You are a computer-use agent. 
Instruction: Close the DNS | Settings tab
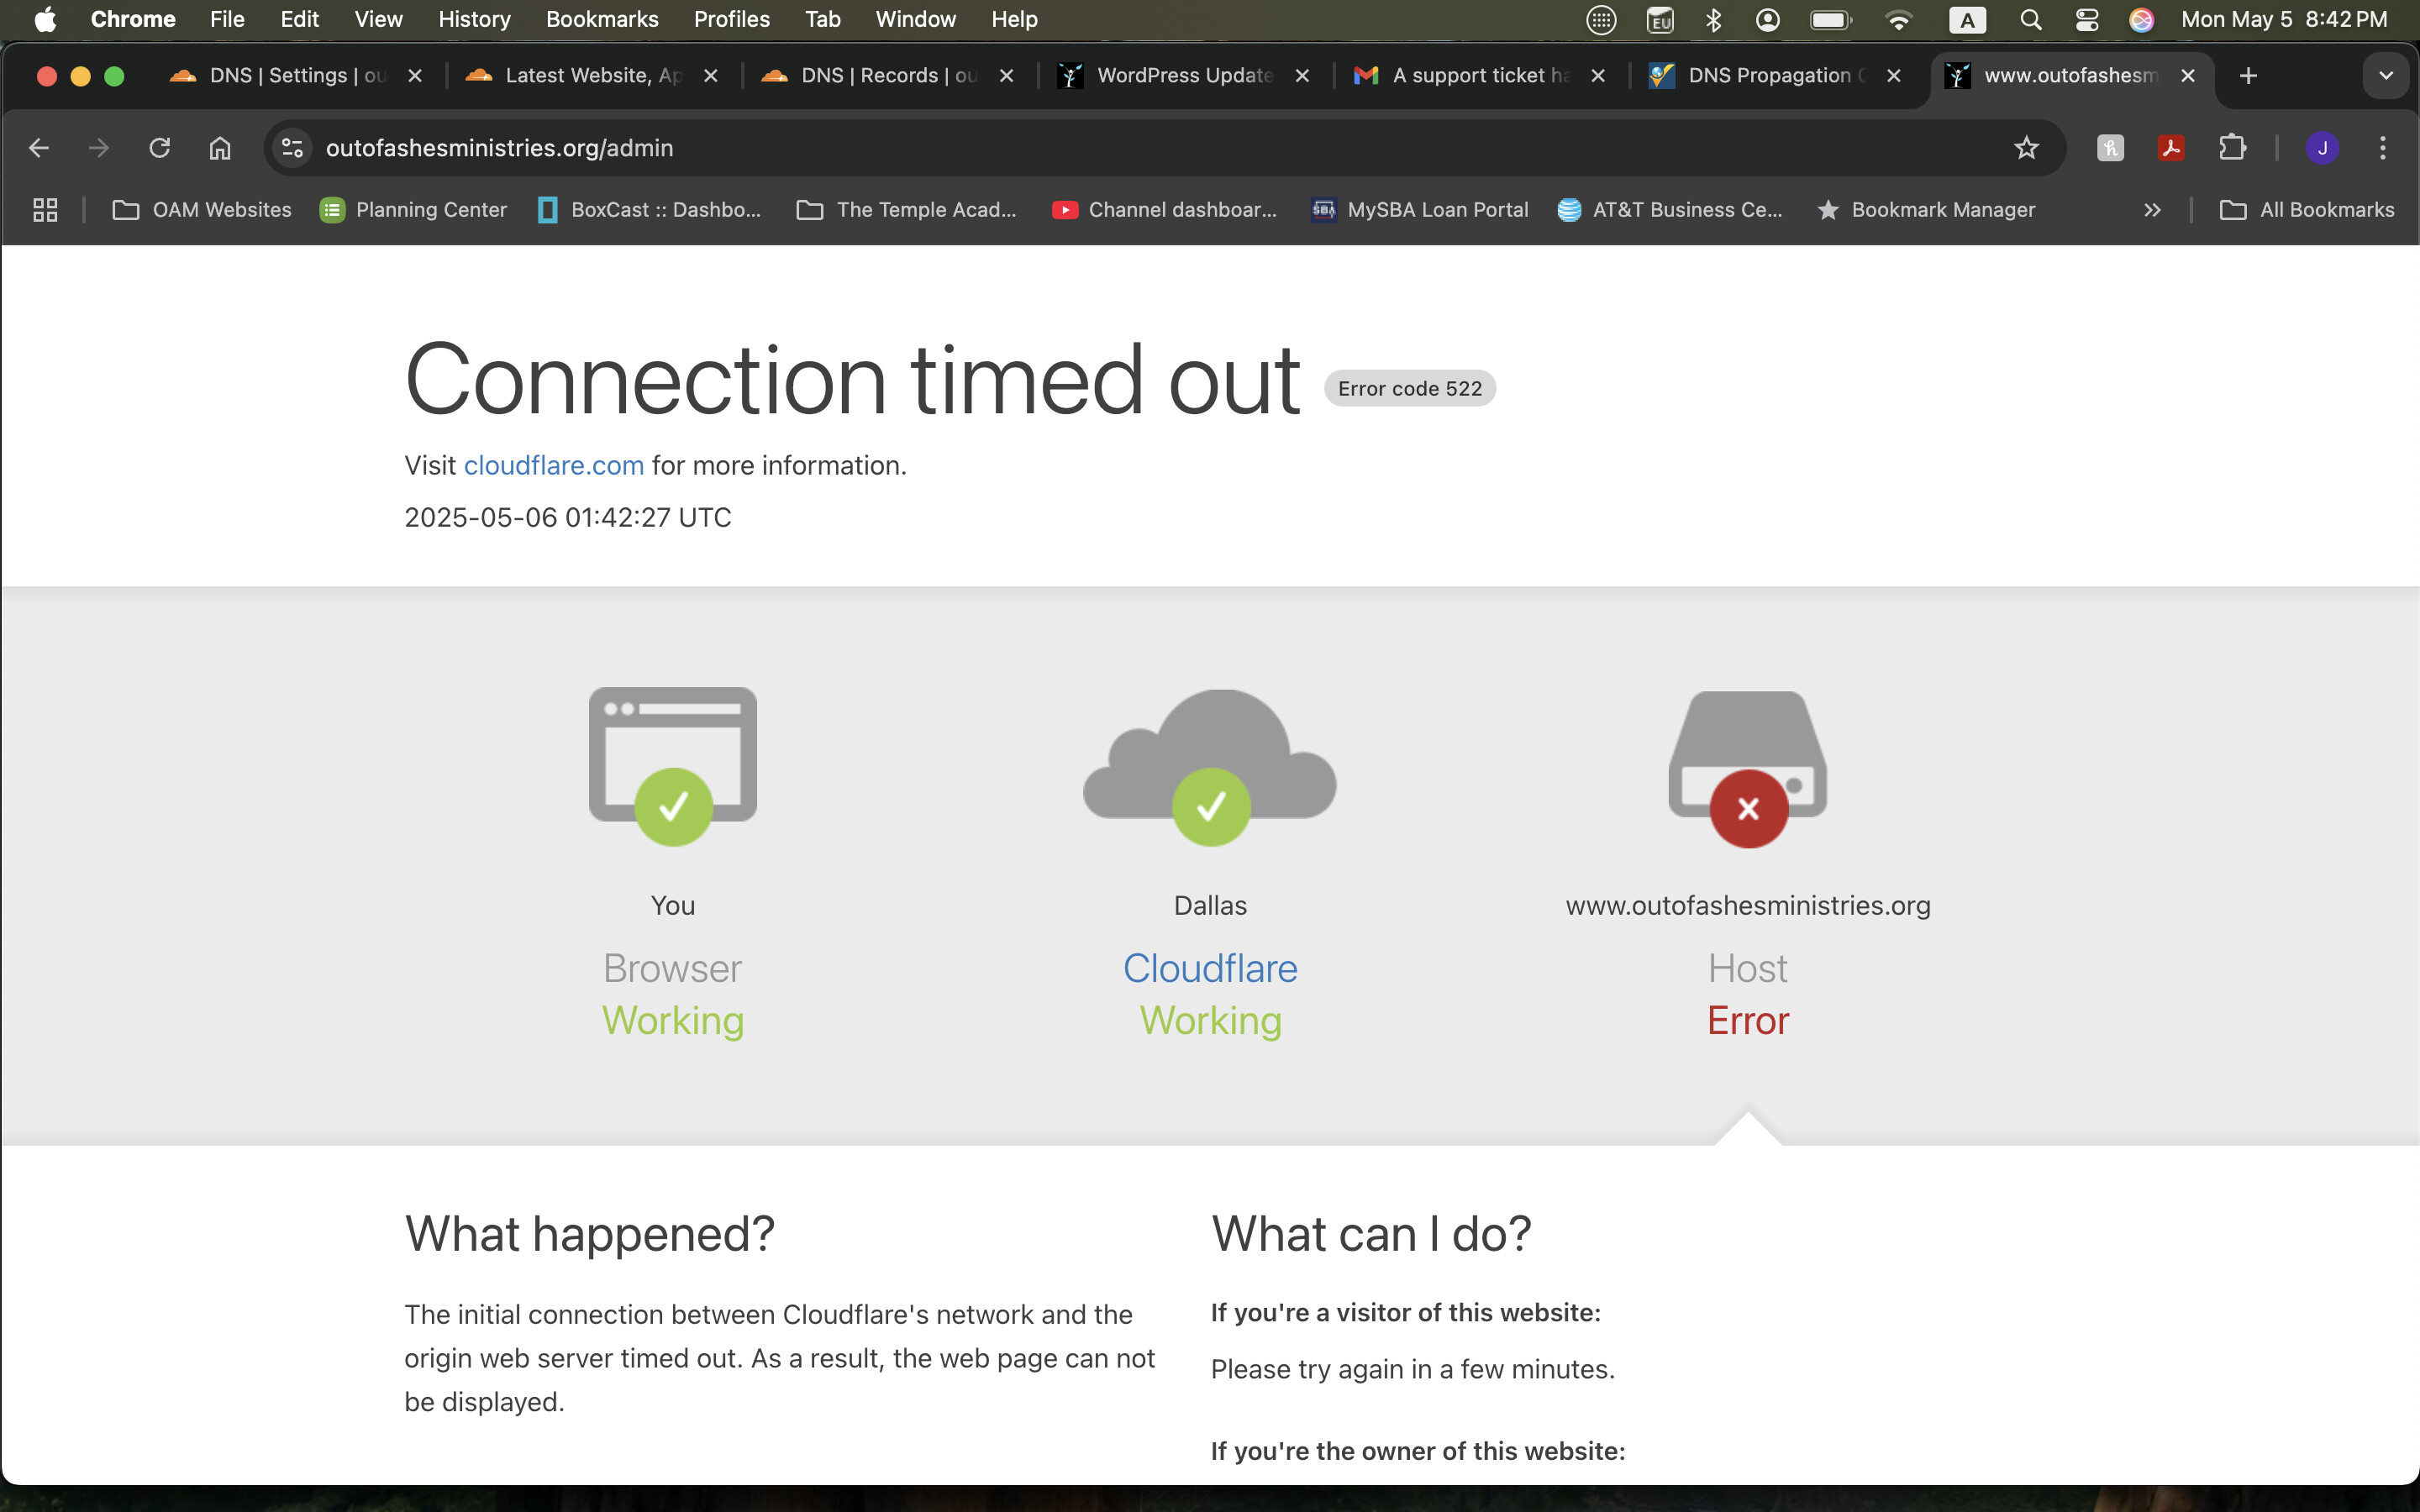coord(415,76)
